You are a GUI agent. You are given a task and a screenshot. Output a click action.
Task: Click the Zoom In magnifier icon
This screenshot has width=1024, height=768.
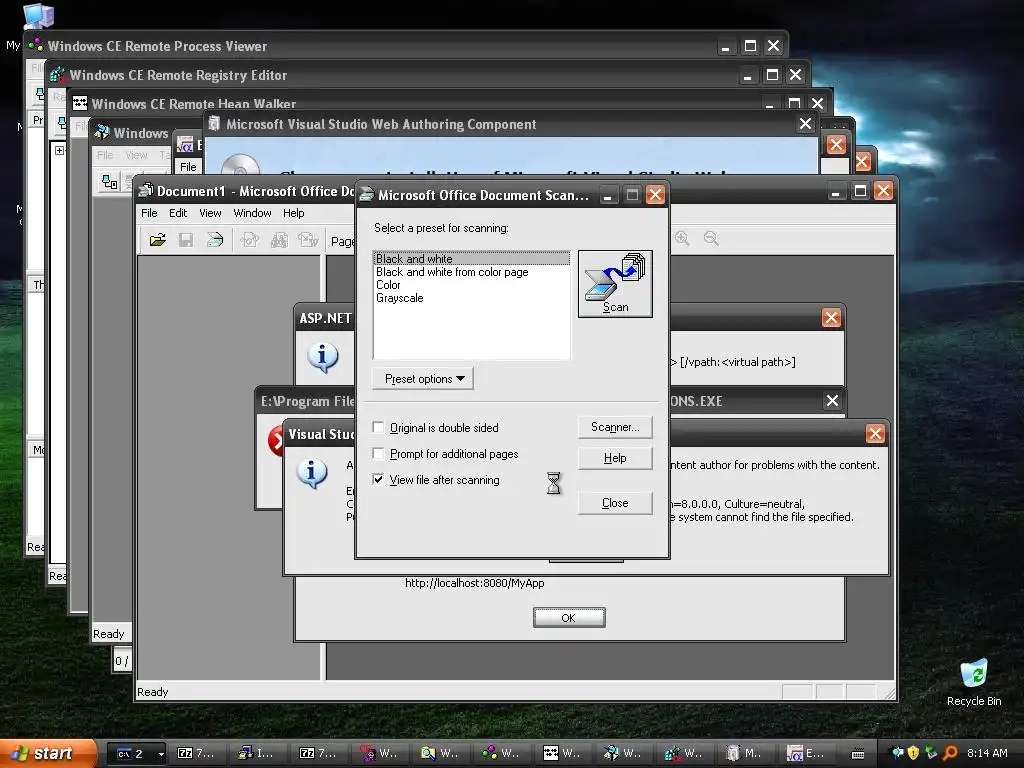pyautogui.click(x=682, y=238)
